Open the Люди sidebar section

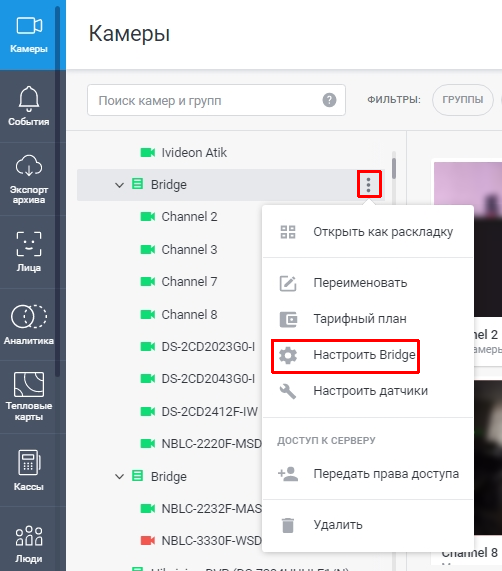(28, 543)
